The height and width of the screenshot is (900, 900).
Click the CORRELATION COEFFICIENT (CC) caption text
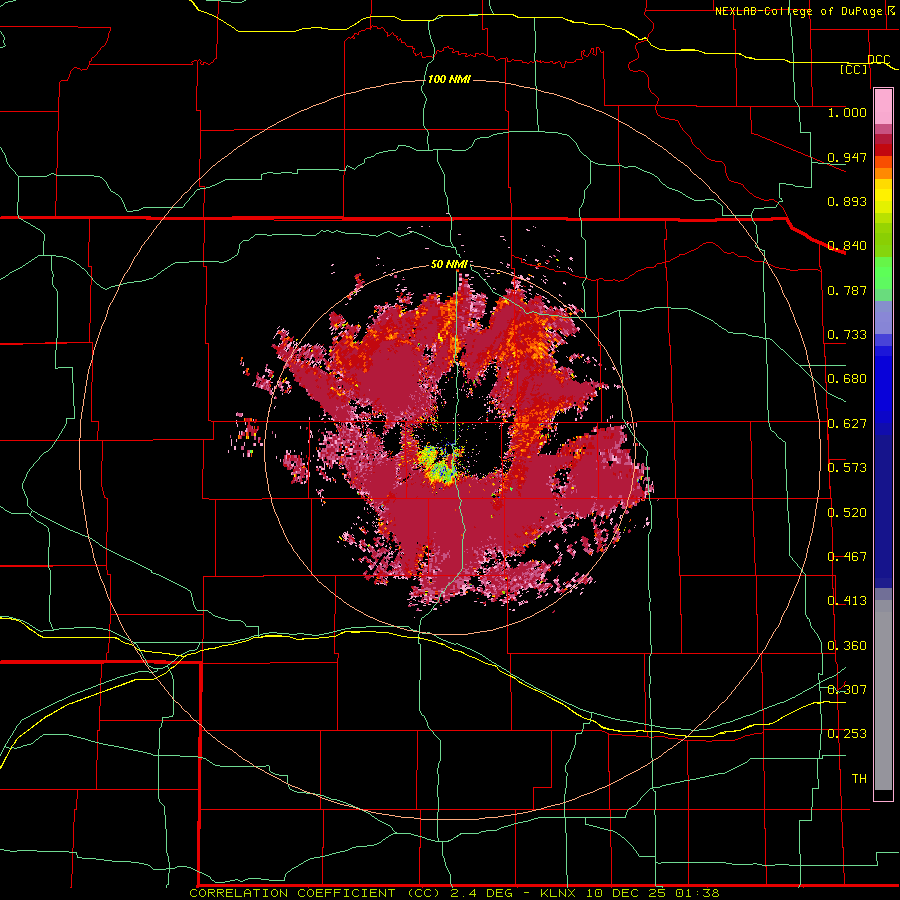[x=316, y=893]
